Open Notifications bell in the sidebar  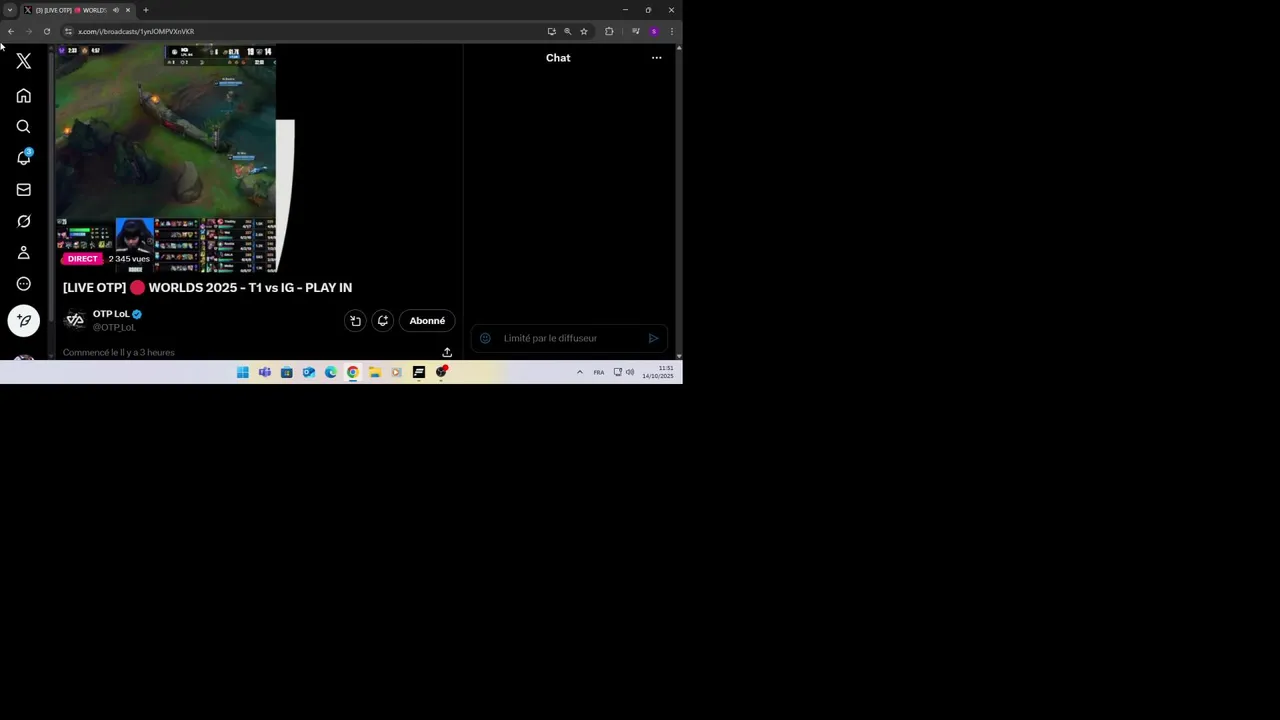24,158
